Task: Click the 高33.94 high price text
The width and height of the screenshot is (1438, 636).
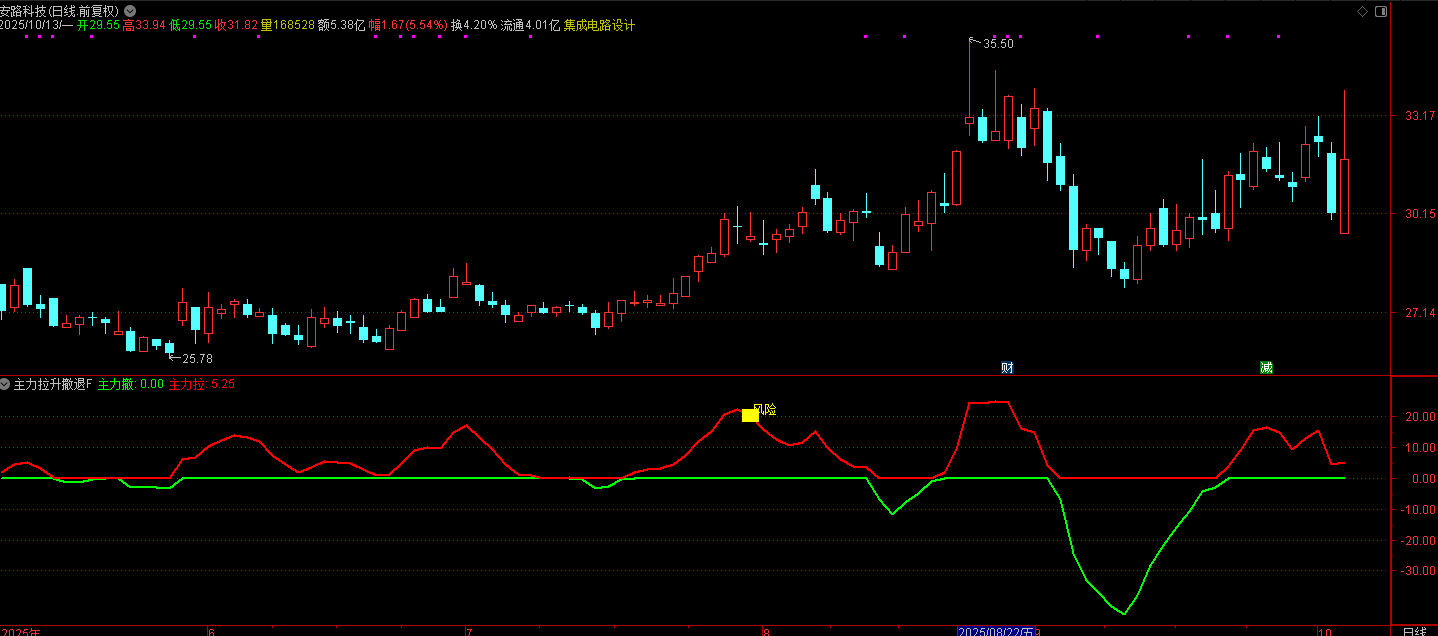Action: [x=144, y=25]
